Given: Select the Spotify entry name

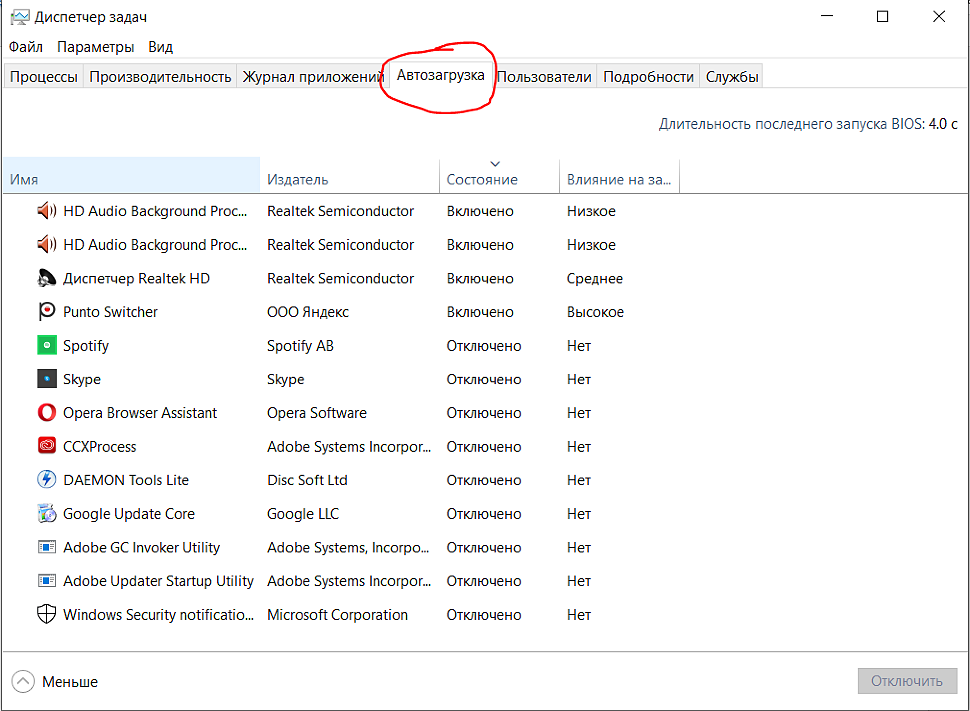Looking at the screenshot, I should click(x=86, y=345).
